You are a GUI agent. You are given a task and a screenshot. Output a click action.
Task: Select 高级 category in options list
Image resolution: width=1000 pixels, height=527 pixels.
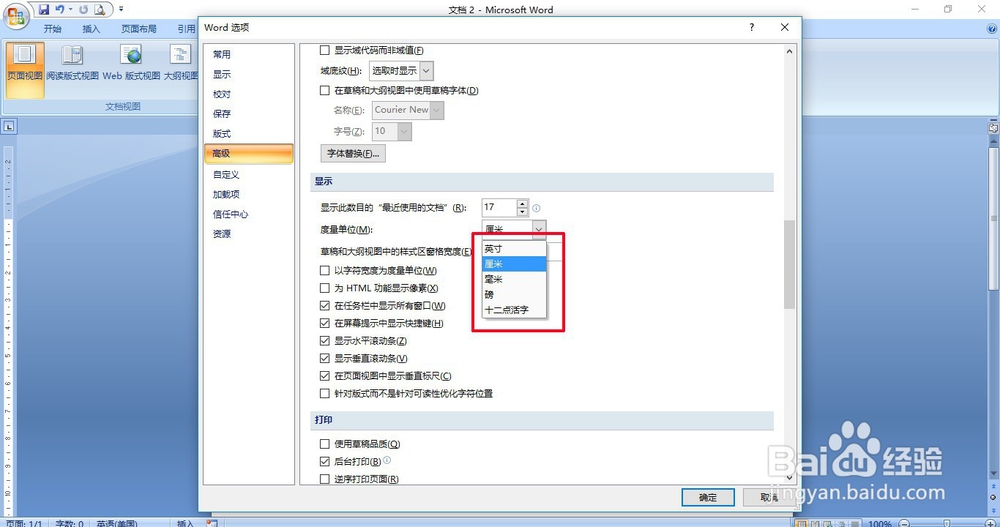(249, 153)
